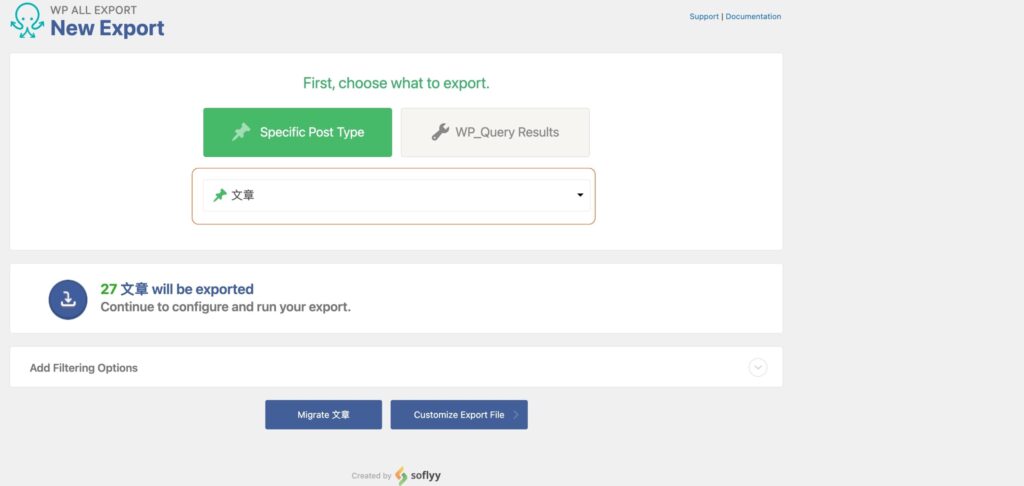
Task: Click the Customize Export File button
Action: click(459, 415)
